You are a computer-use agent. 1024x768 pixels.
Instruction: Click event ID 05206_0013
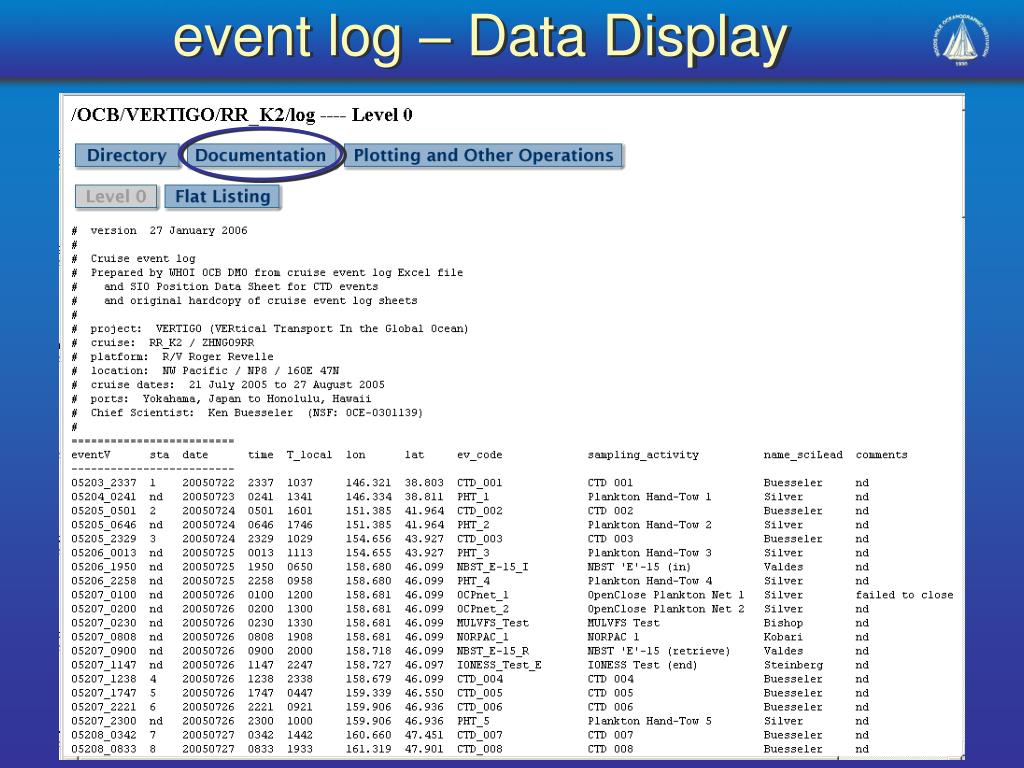tap(104, 553)
